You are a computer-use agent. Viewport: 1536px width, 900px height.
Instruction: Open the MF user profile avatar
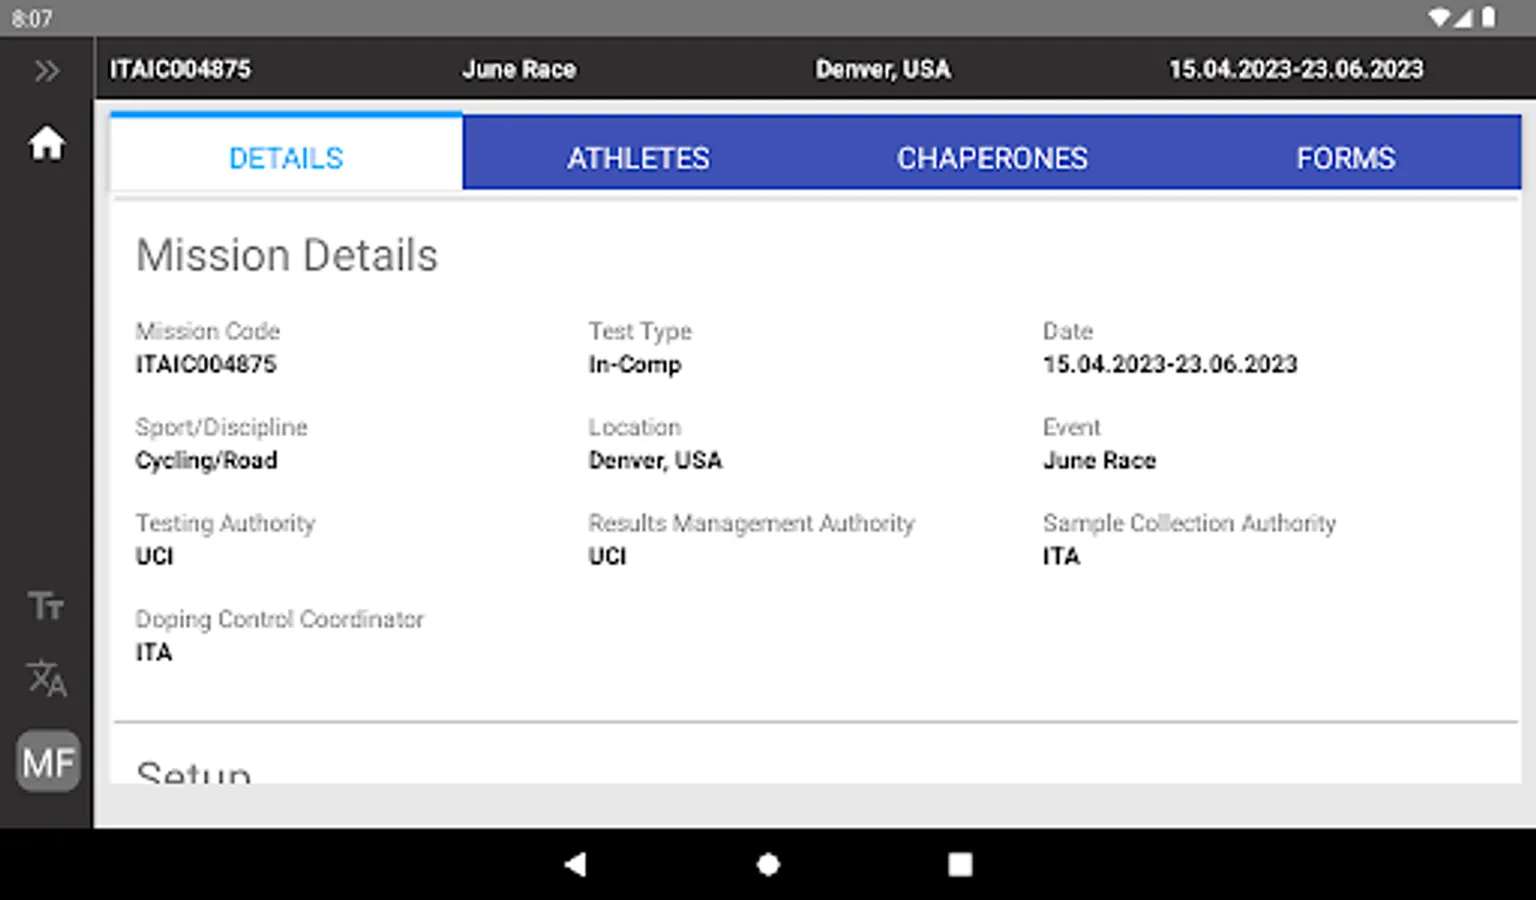tap(48, 763)
